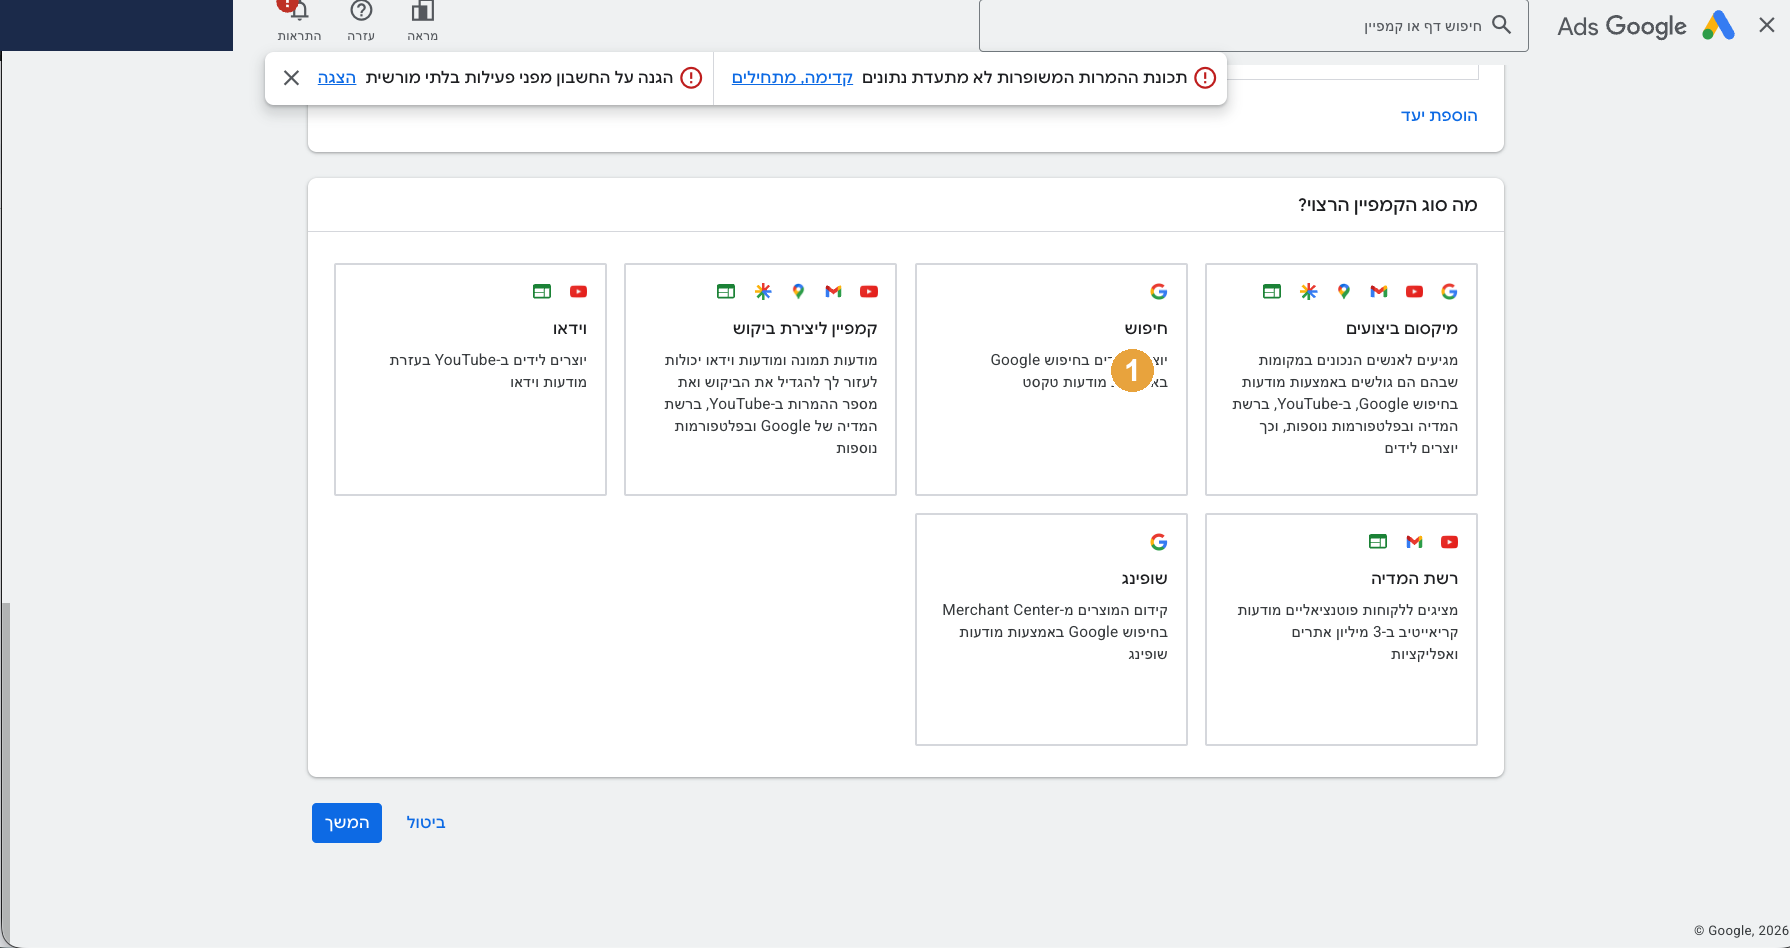Dismiss the notification banner with its X
The height and width of the screenshot is (948, 1790).
click(291, 78)
